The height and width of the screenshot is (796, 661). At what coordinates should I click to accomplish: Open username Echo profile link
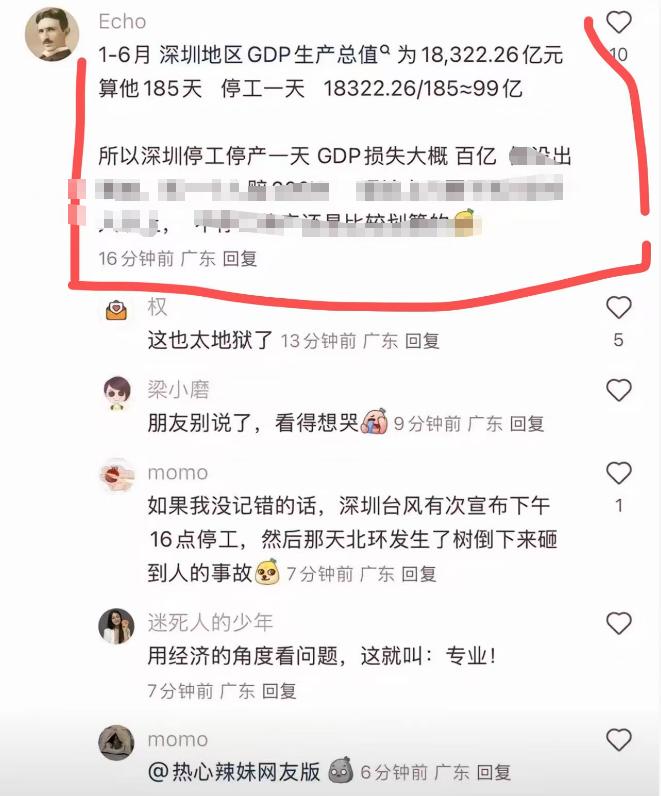coord(122,22)
